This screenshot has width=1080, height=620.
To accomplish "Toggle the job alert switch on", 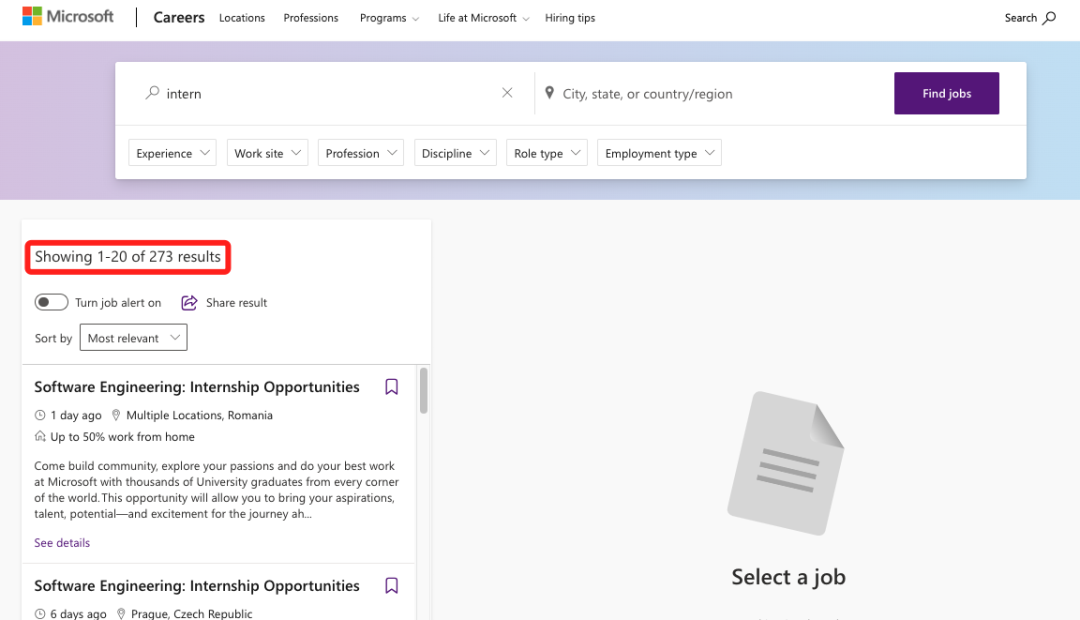I will tap(52, 302).
